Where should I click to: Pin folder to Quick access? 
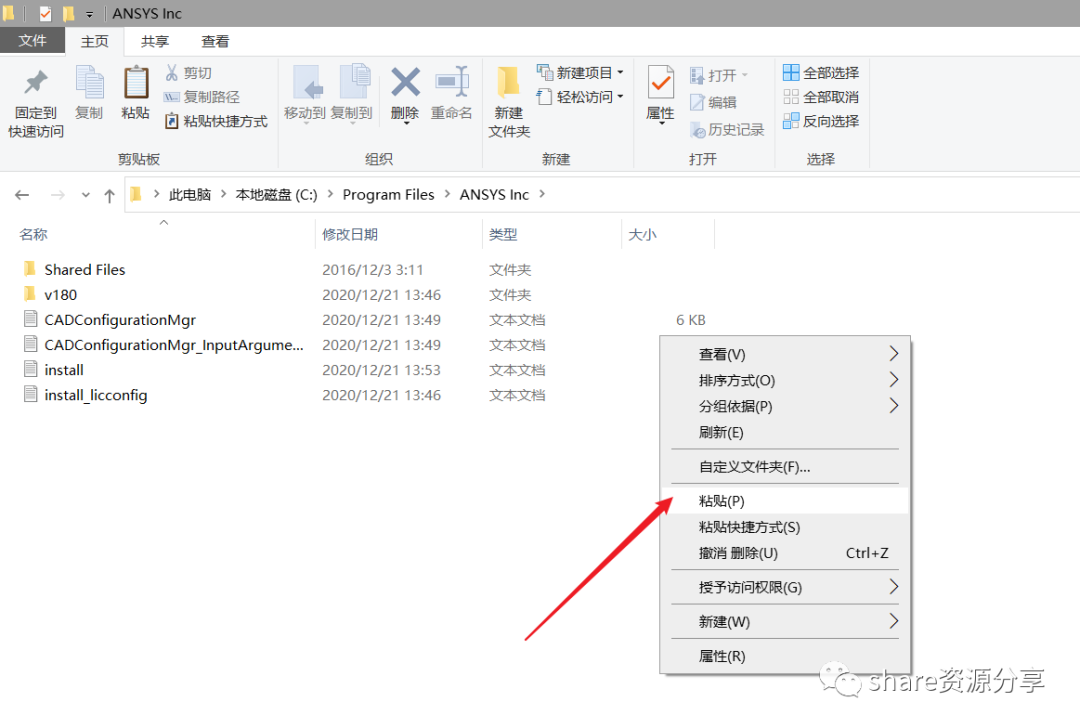point(36,102)
